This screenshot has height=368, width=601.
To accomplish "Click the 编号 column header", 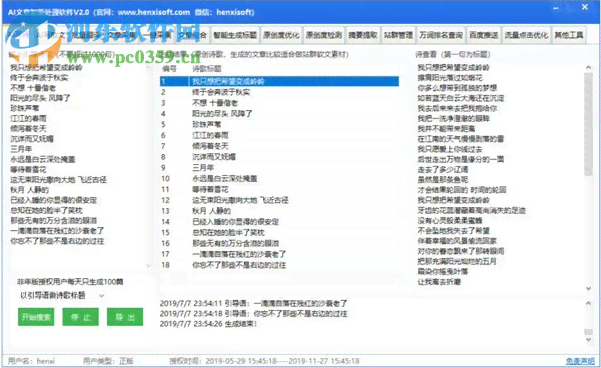I will pyautogui.click(x=169, y=69).
